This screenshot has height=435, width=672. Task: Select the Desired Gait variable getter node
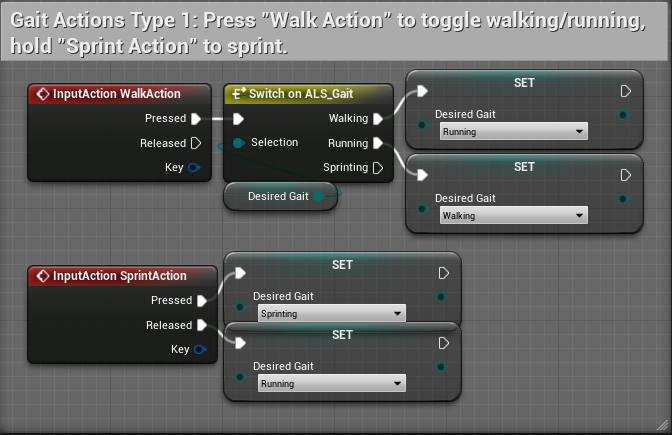(x=277, y=196)
